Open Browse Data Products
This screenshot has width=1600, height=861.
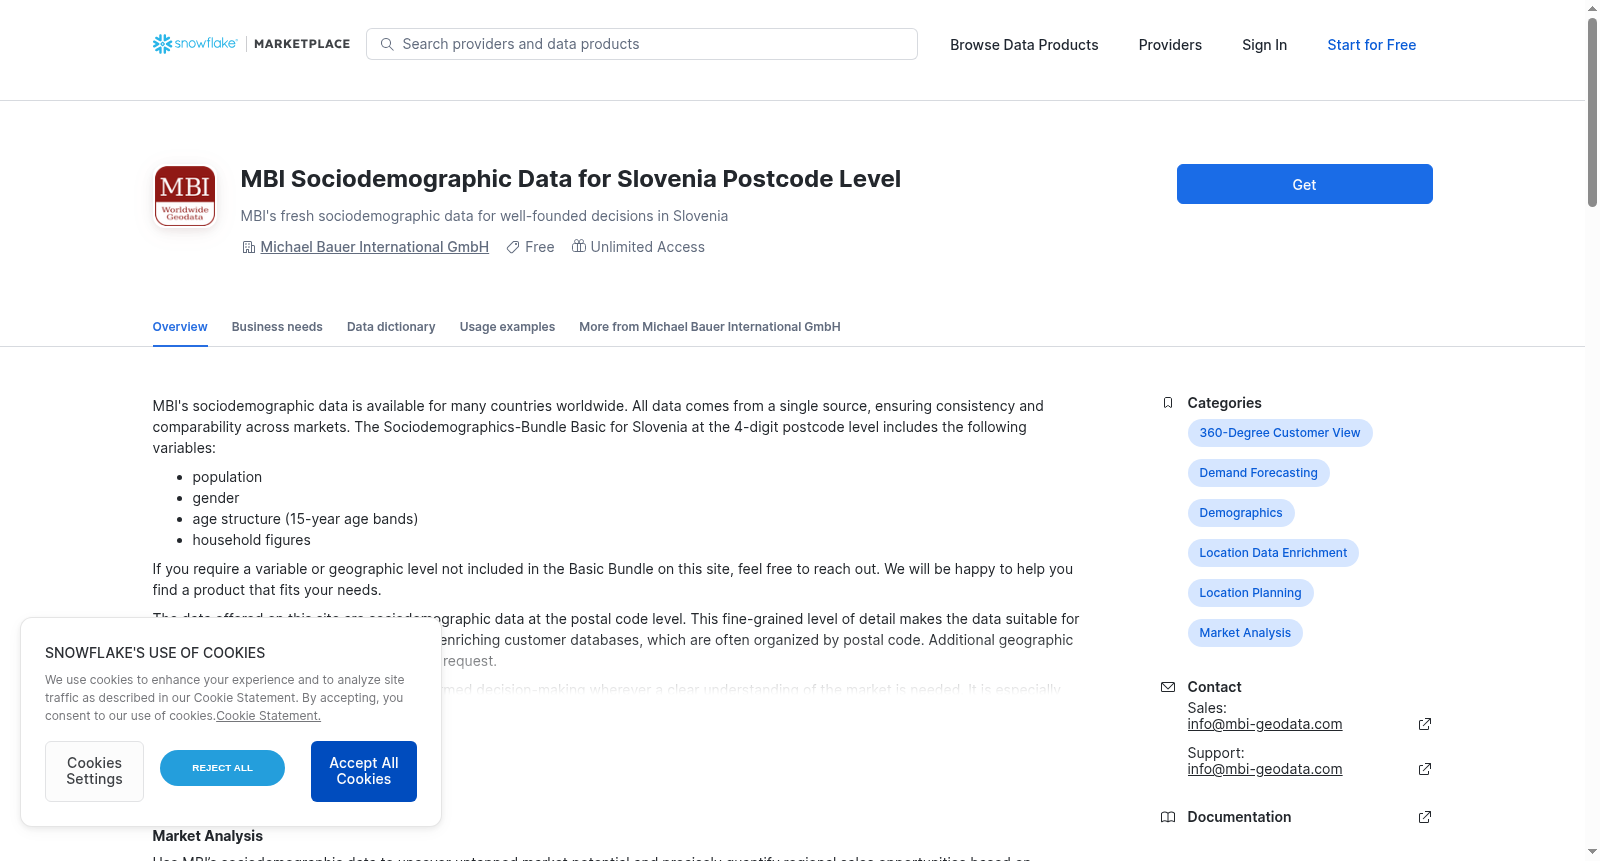(x=1024, y=45)
